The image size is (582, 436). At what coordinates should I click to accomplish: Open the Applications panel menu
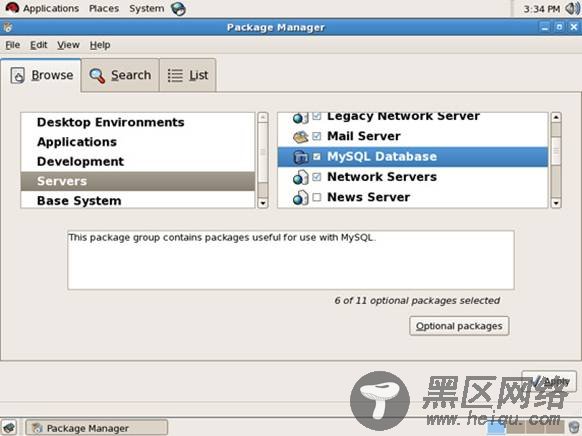[x=51, y=8]
